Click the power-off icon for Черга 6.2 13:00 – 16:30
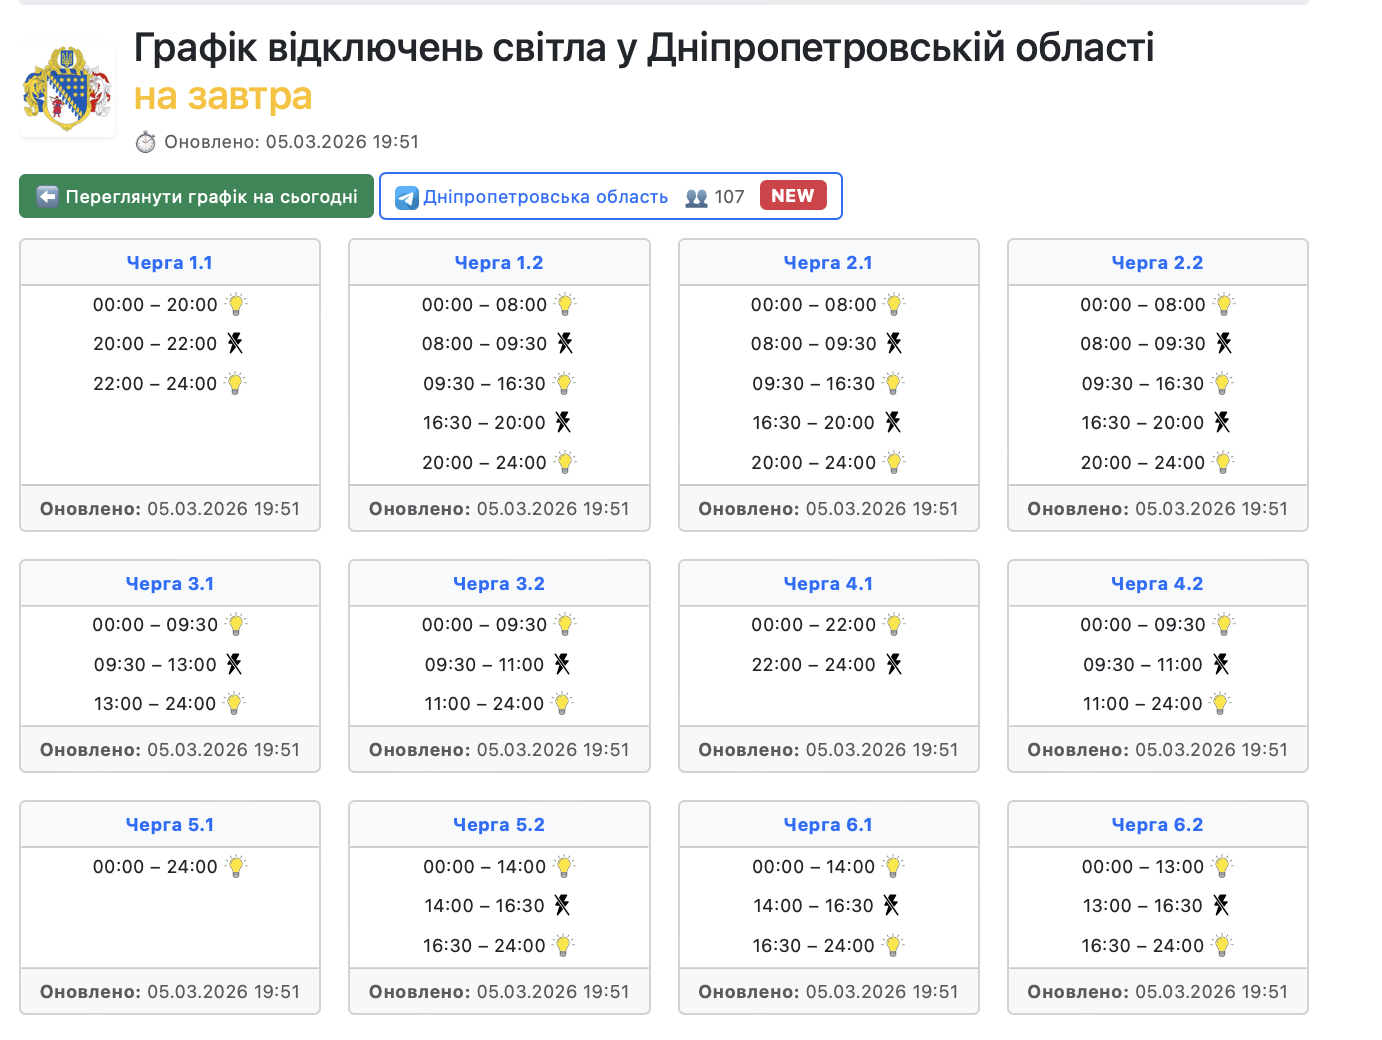The width and height of the screenshot is (1382, 1040). point(1221,905)
